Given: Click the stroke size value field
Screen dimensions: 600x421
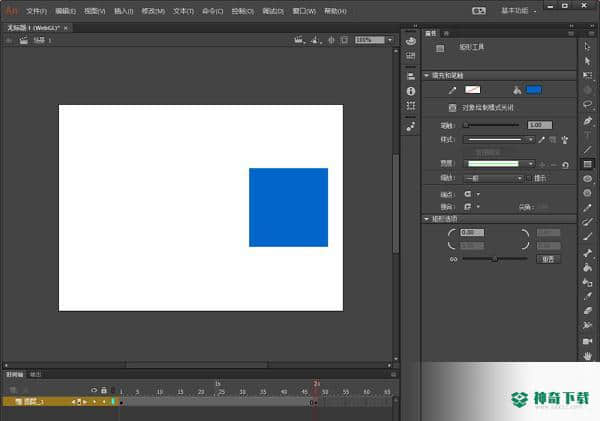Looking at the screenshot, I should point(540,125).
